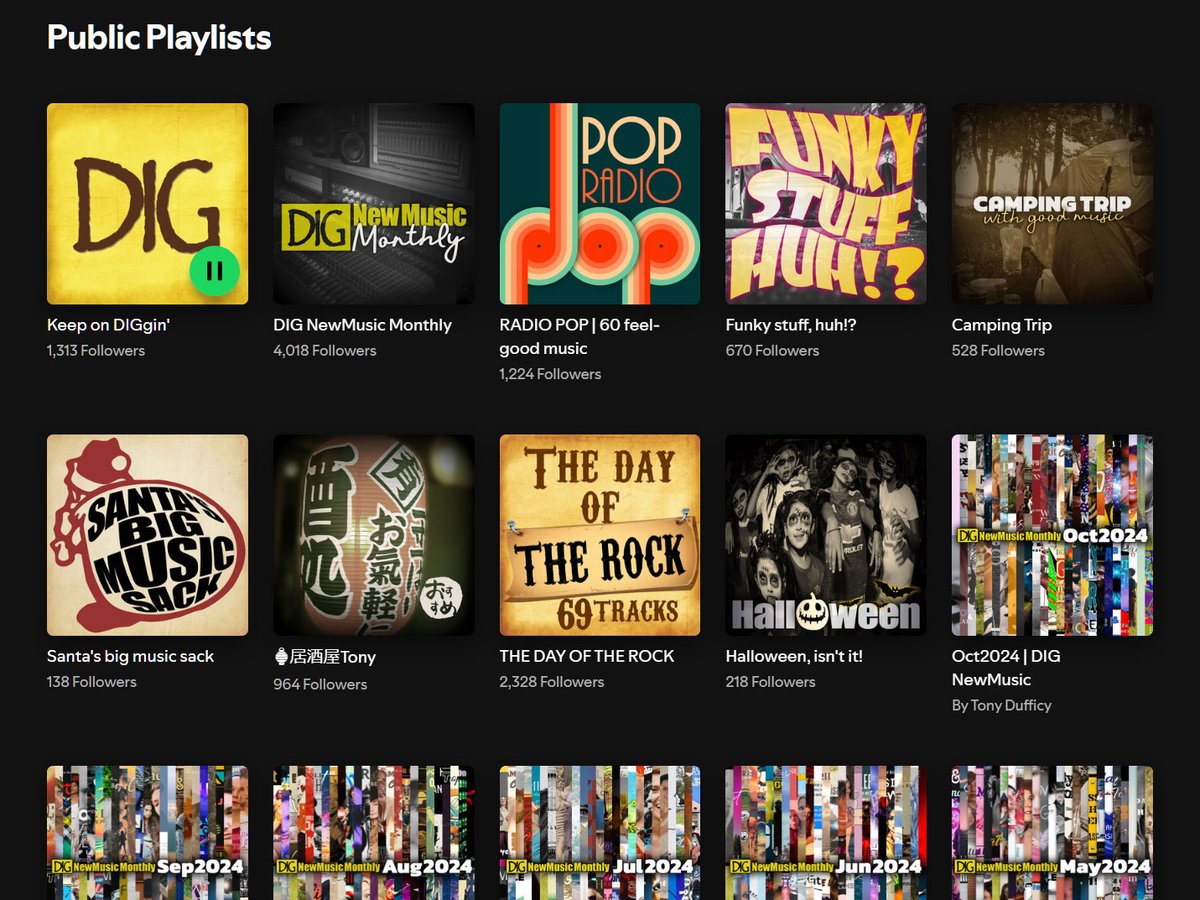The height and width of the screenshot is (900, 1200).
Task: Click the 670 Followers text
Action: pyautogui.click(x=772, y=351)
